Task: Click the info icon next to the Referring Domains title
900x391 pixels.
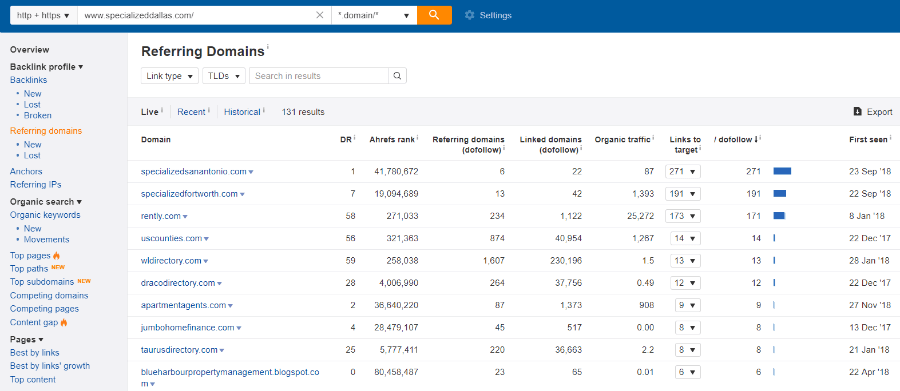Action: pos(267,47)
